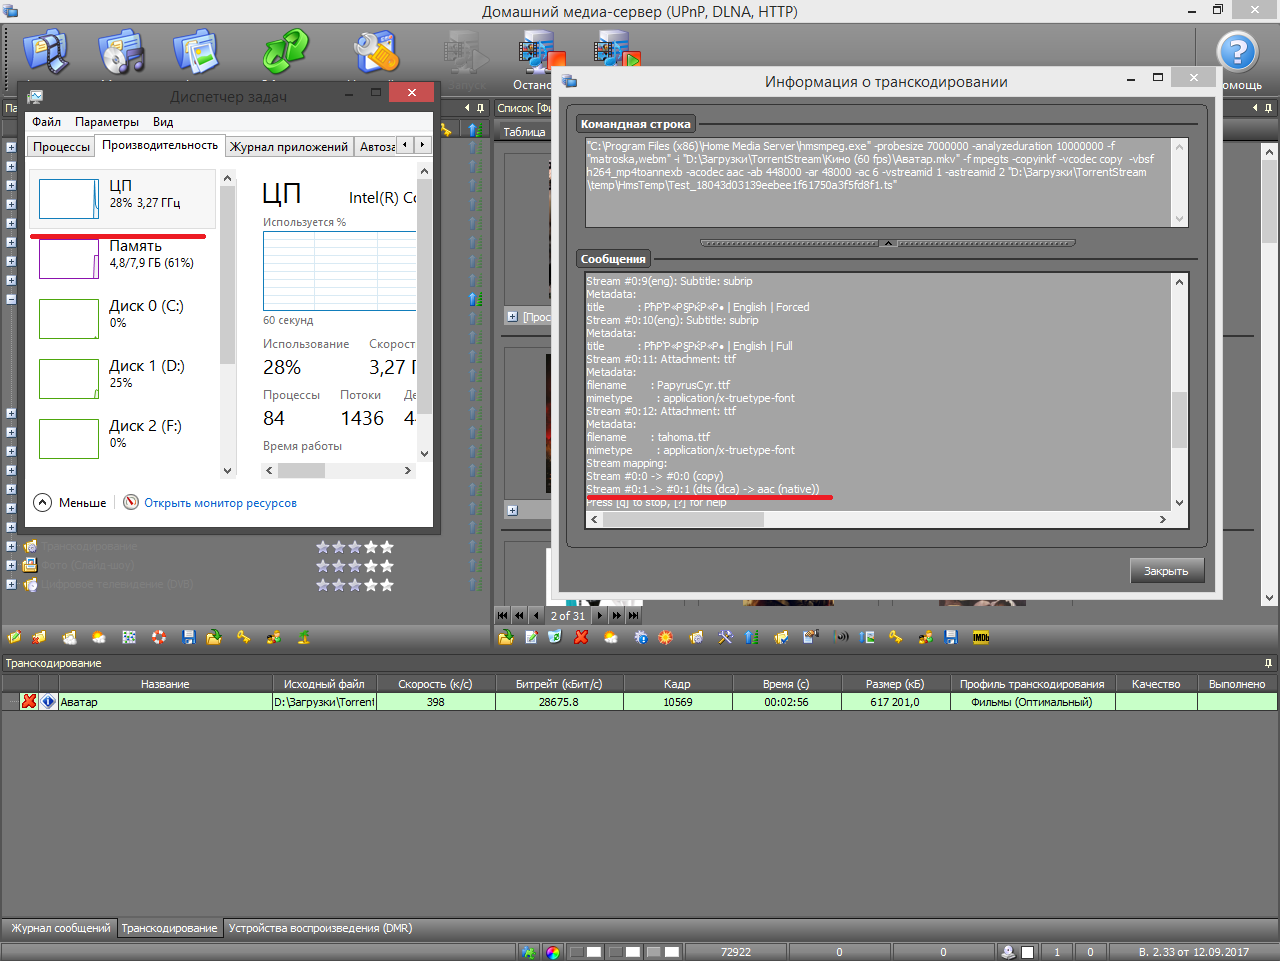Expand the Транскодирование tree node
The image size is (1280, 961).
[x=11, y=546]
